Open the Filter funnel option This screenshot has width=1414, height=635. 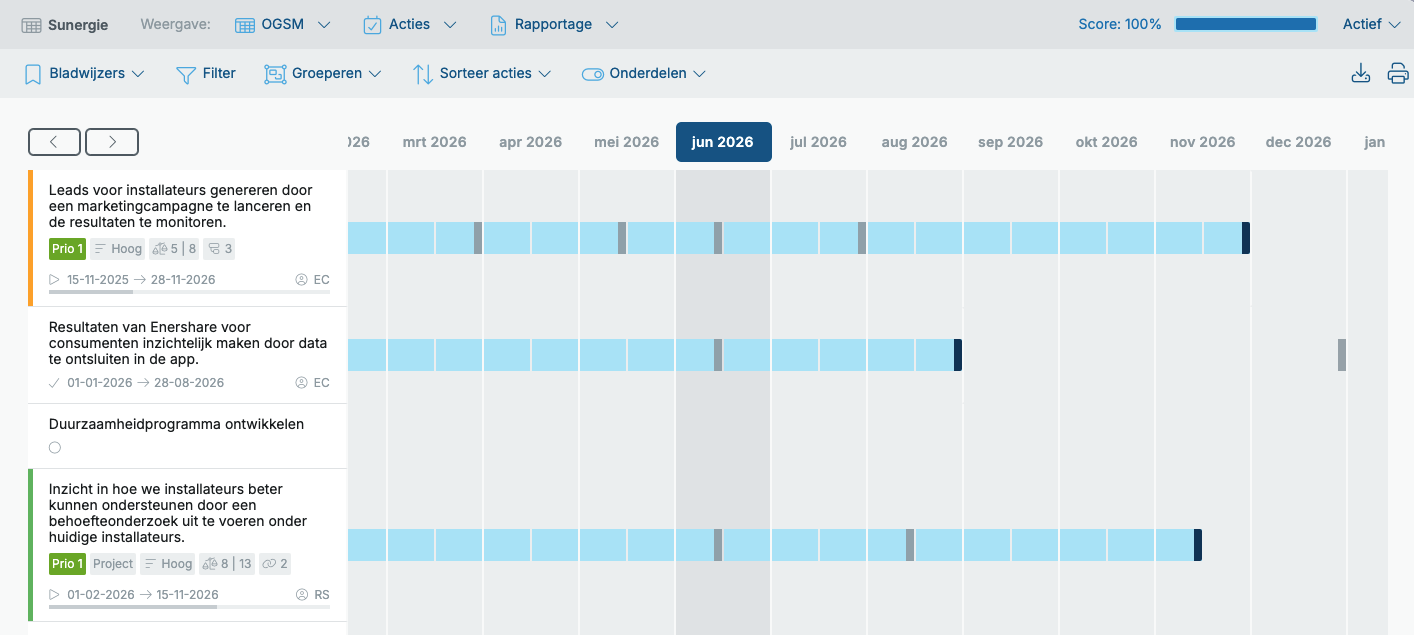[206, 73]
